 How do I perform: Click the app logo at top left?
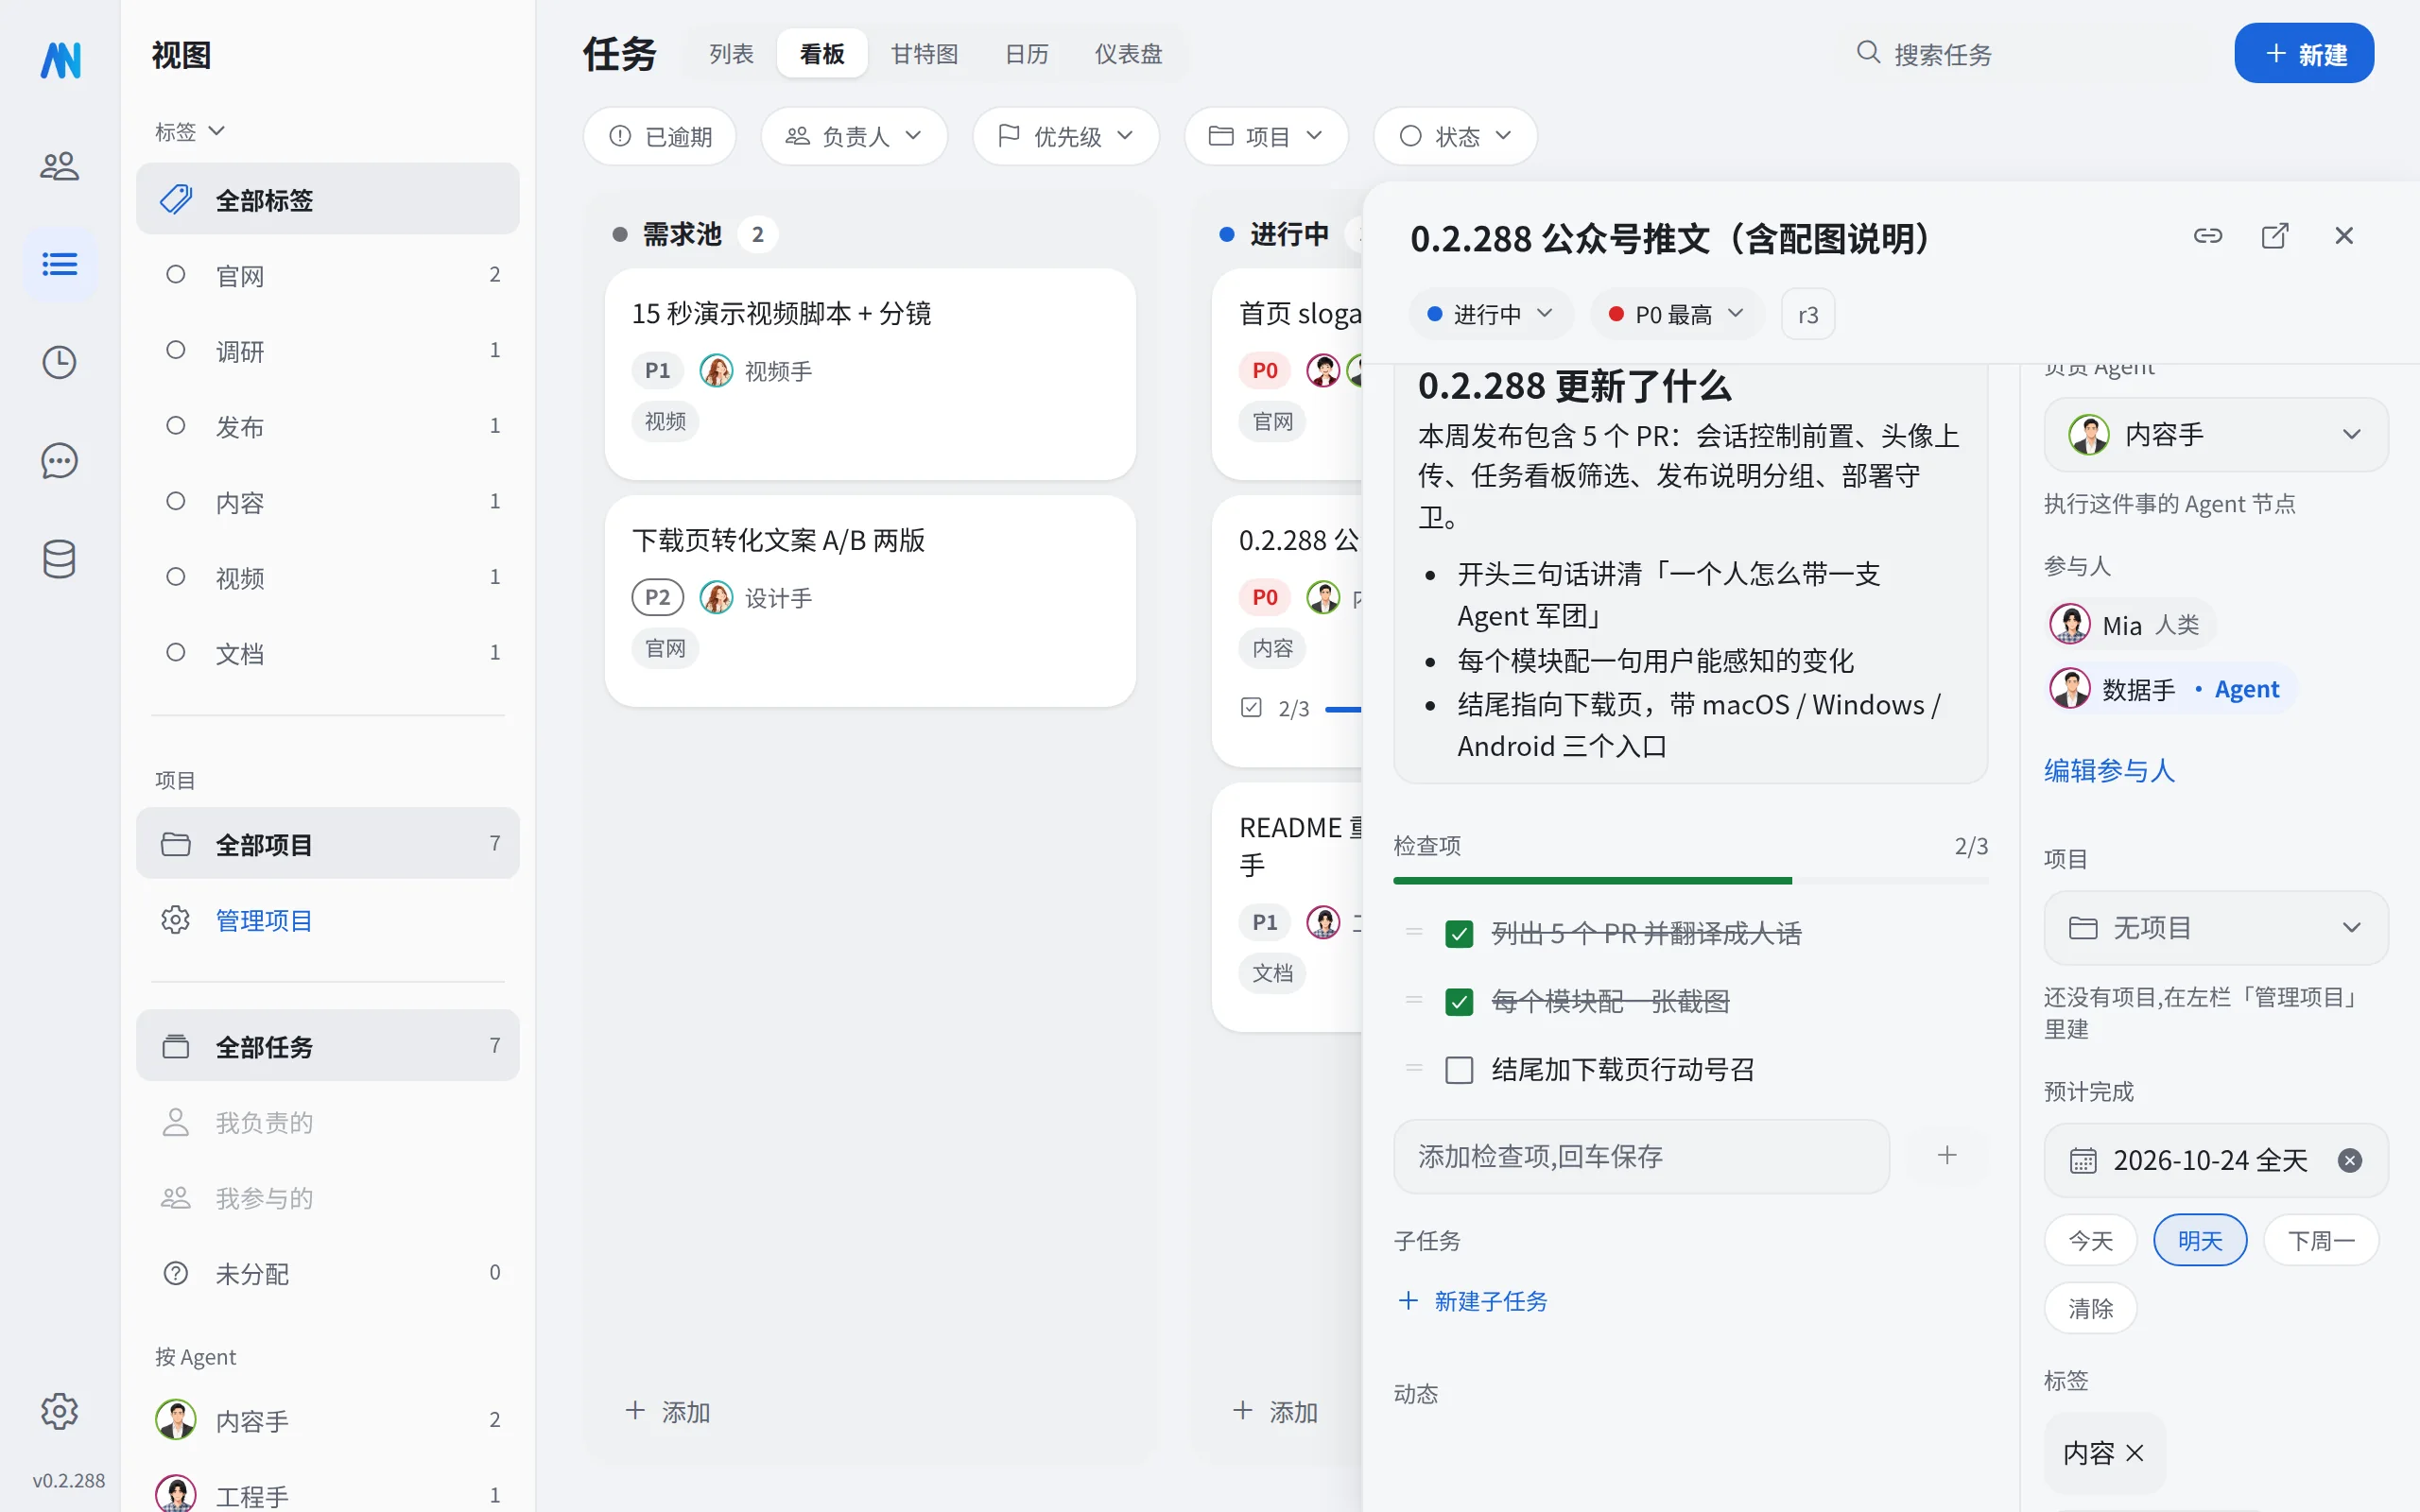tap(61, 60)
